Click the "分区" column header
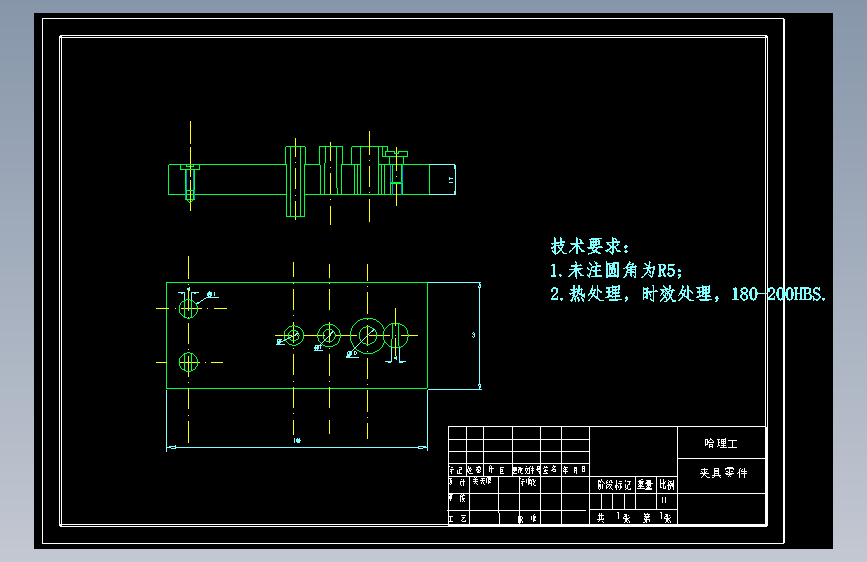 pos(497,470)
